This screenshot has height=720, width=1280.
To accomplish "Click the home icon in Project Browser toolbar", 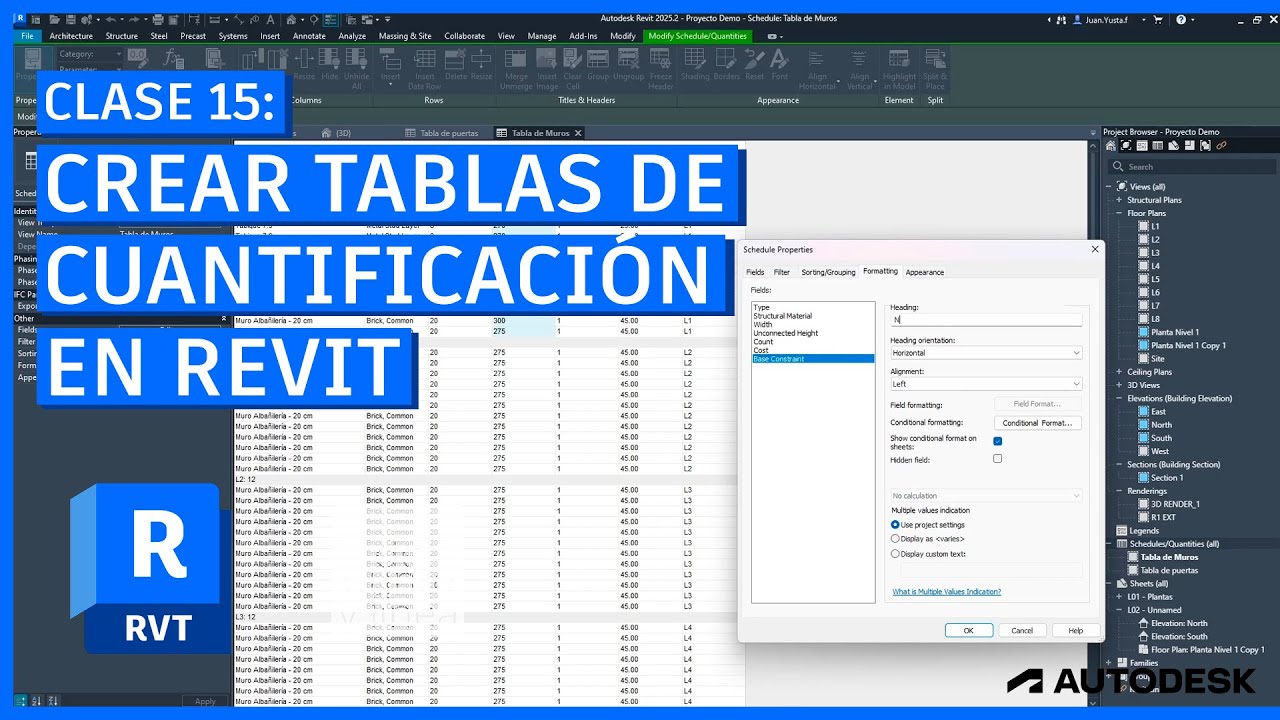I will pos(1111,146).
